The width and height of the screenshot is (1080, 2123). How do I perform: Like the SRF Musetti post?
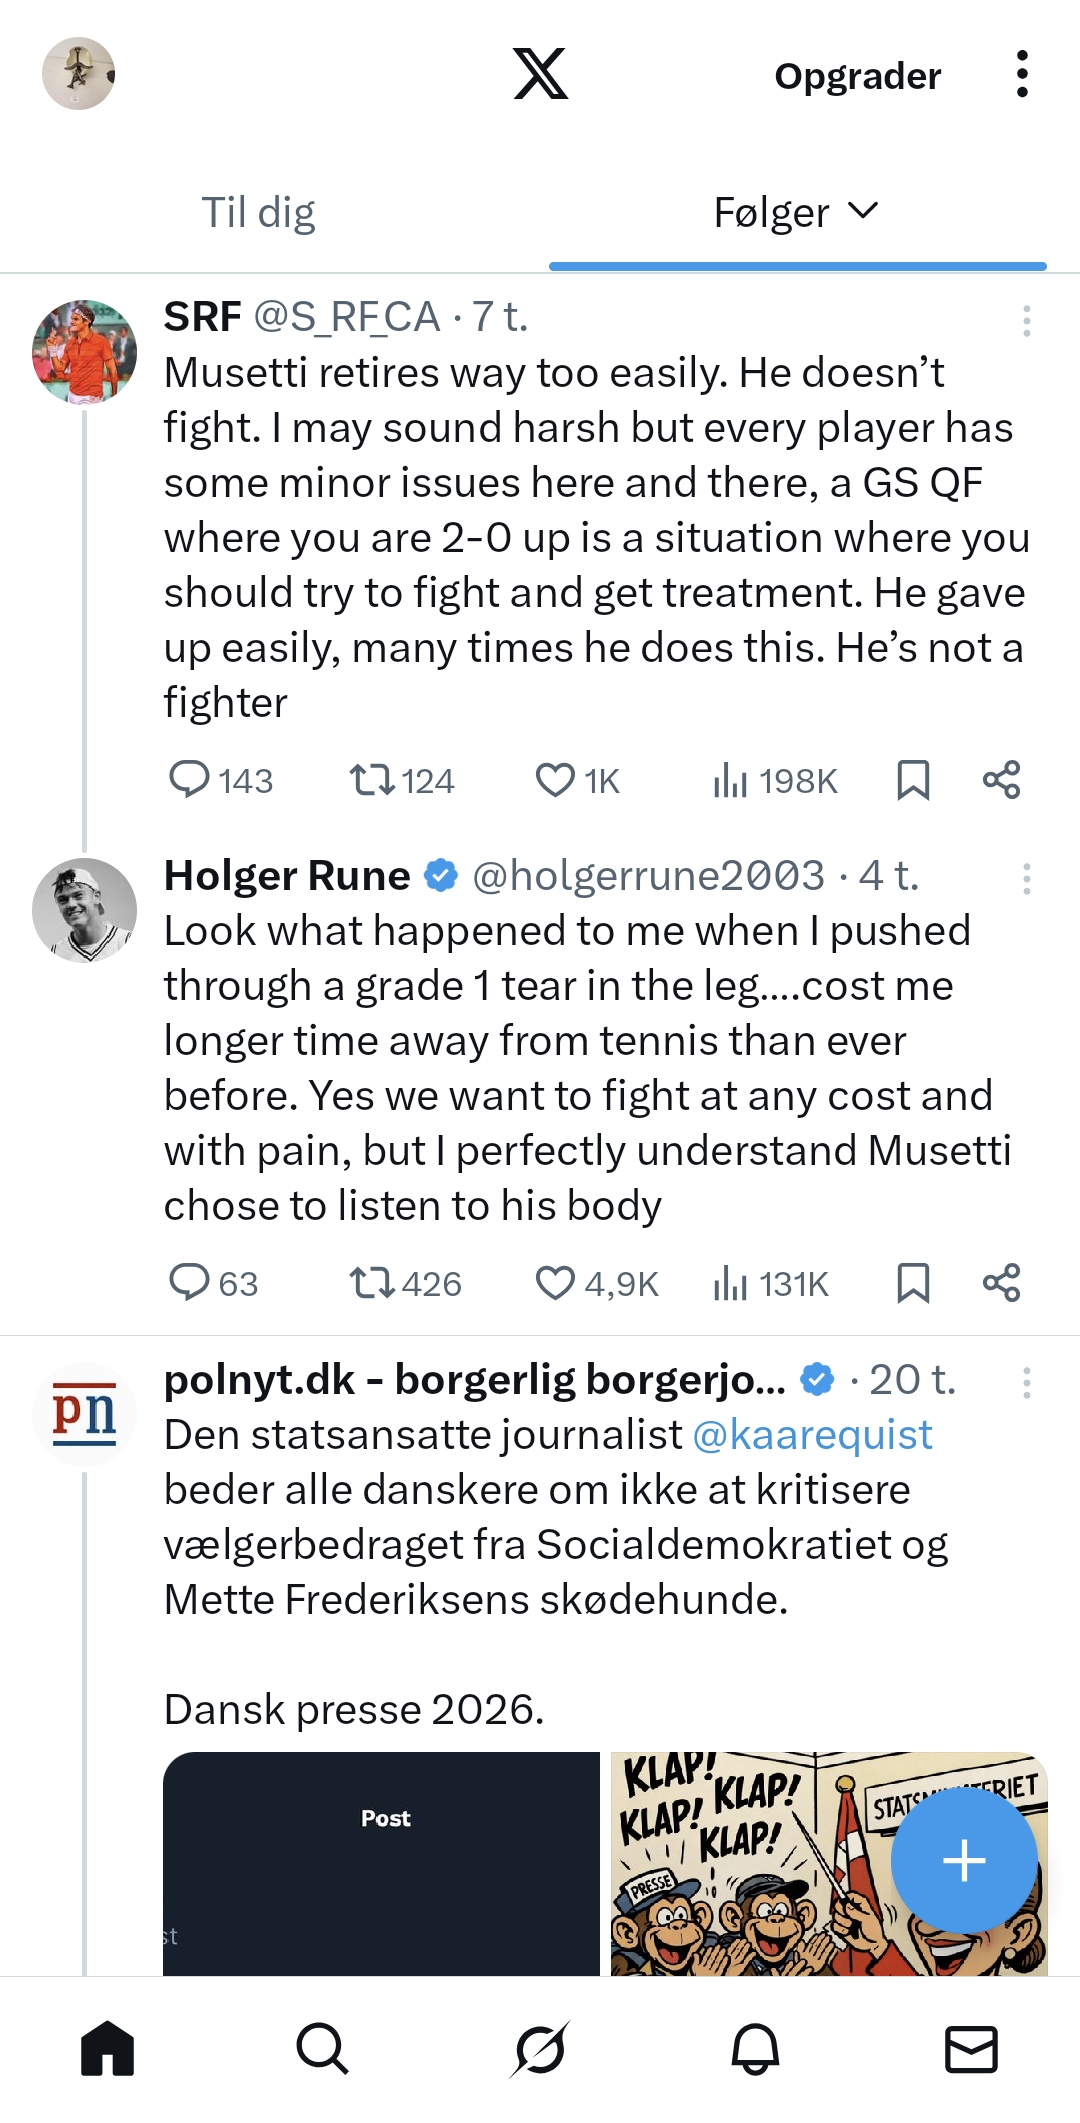click(x=555, y=780)
